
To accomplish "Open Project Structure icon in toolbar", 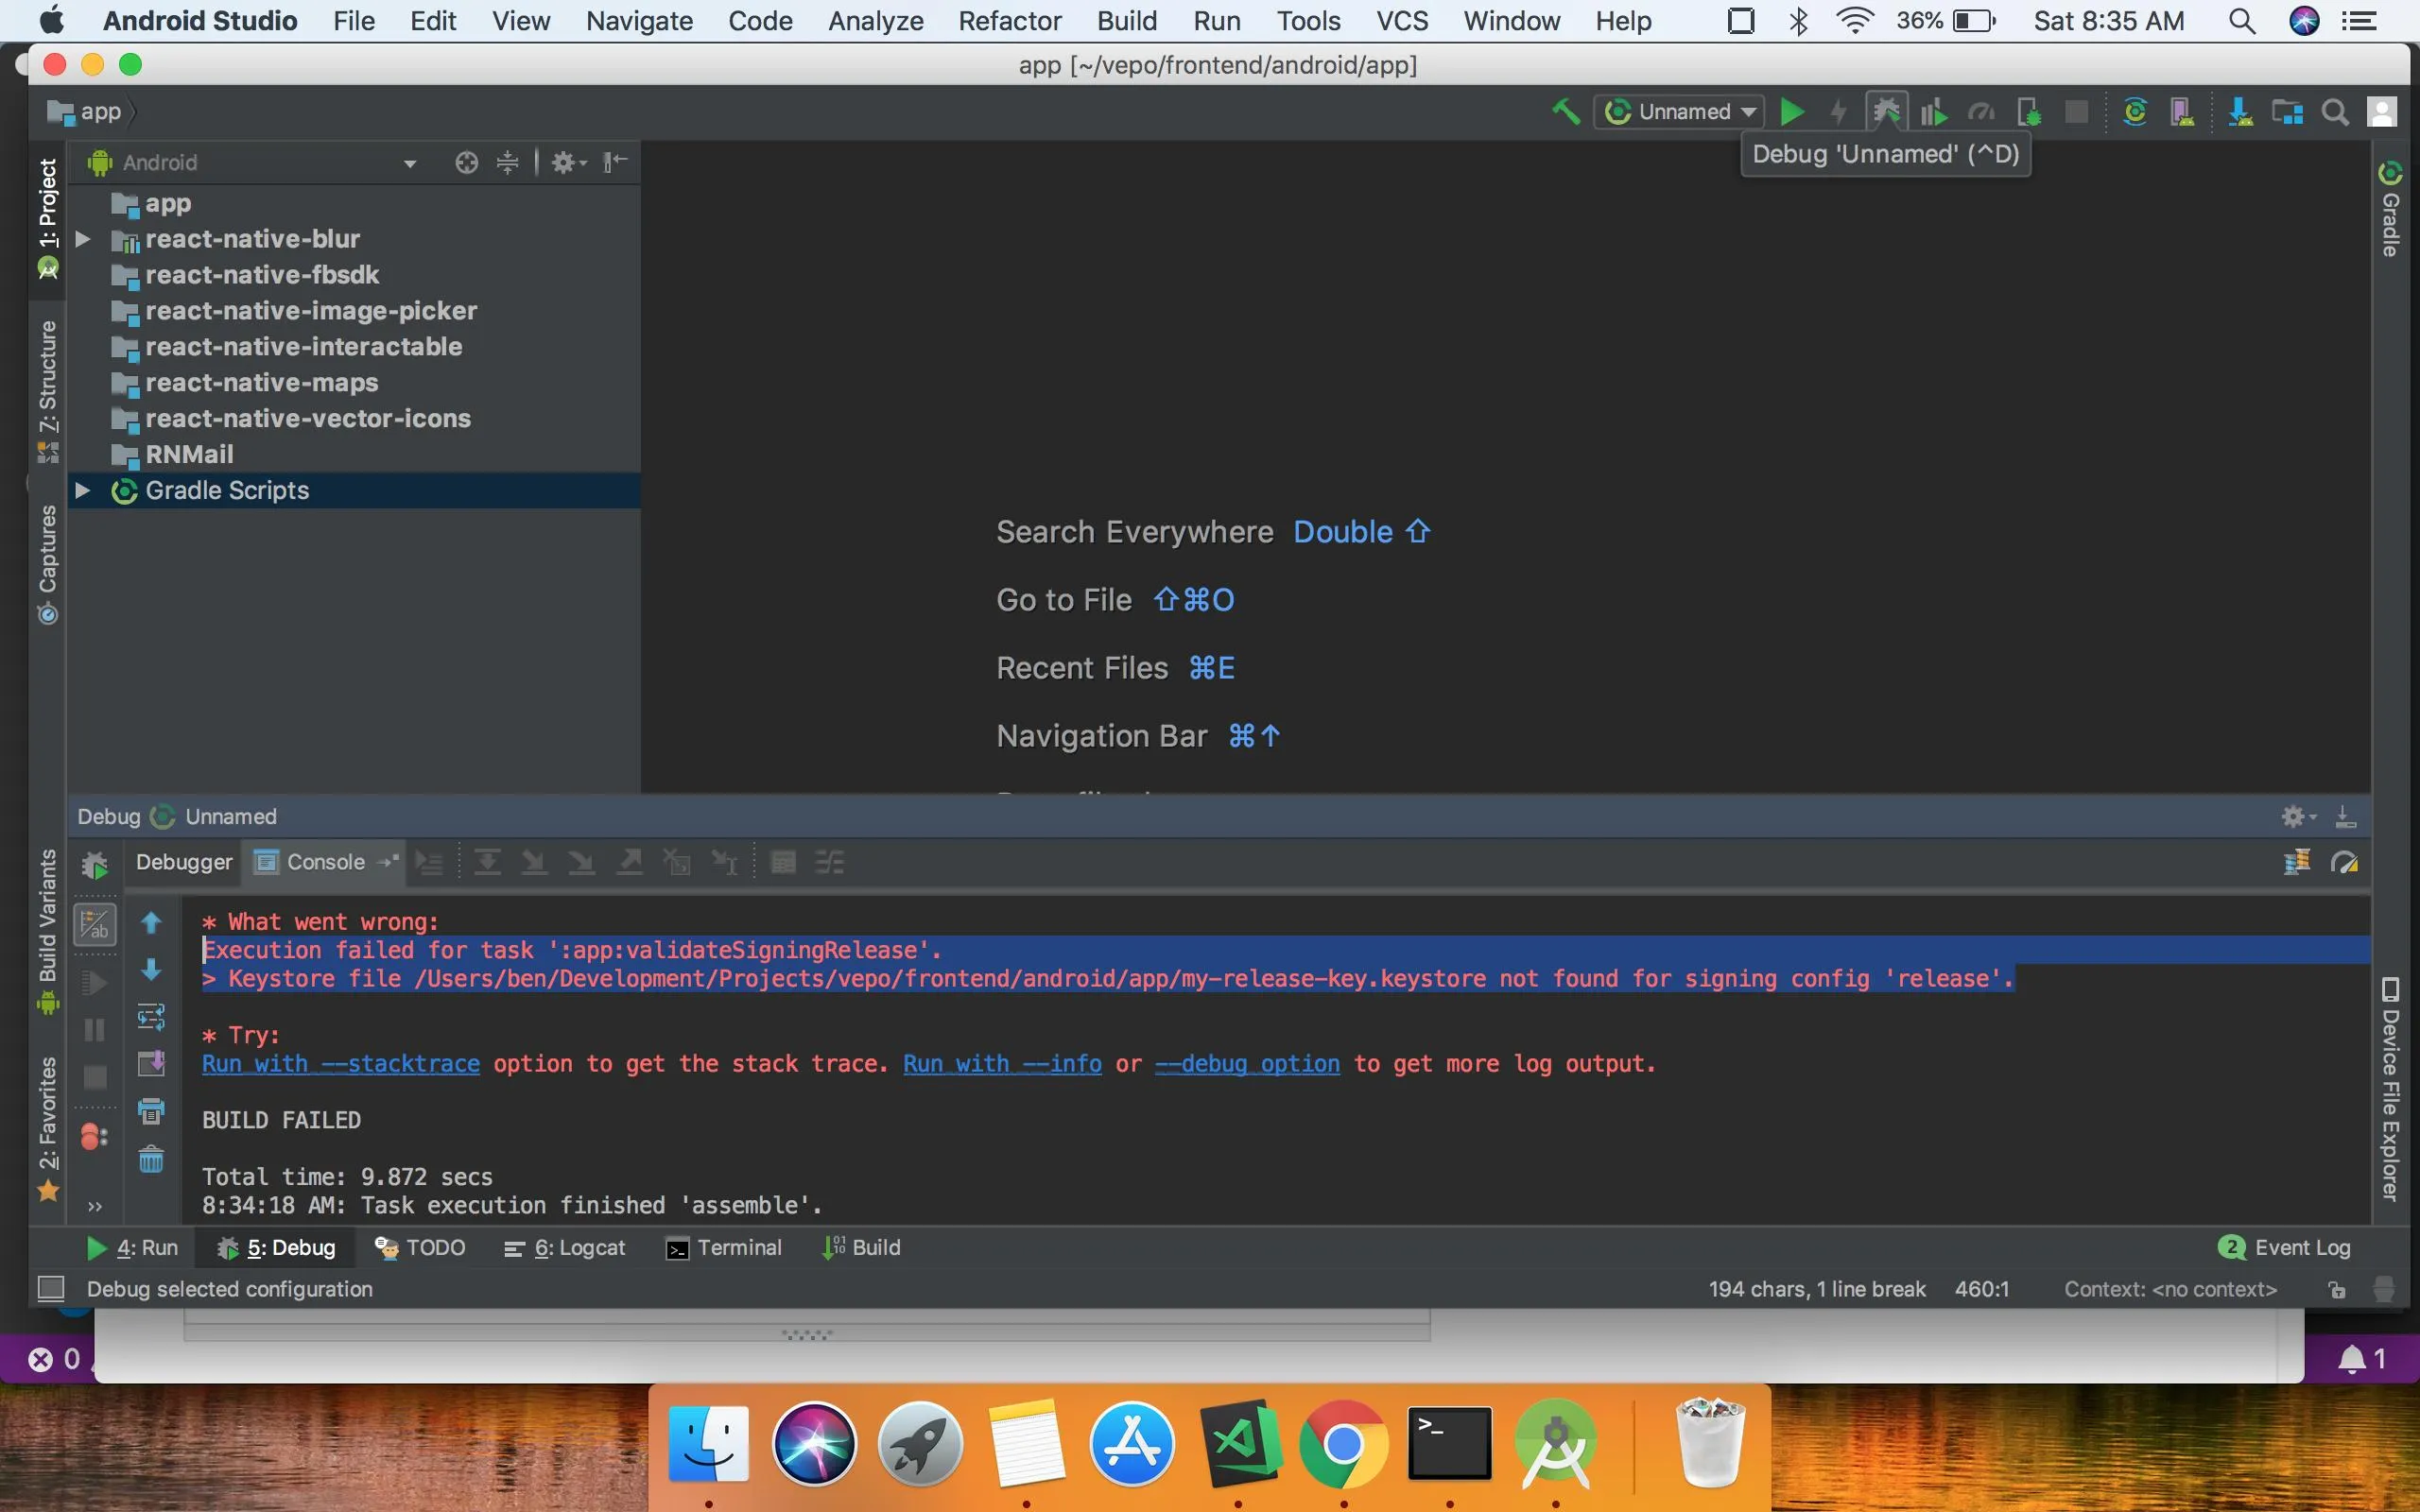I will (x=2287, y=112).
